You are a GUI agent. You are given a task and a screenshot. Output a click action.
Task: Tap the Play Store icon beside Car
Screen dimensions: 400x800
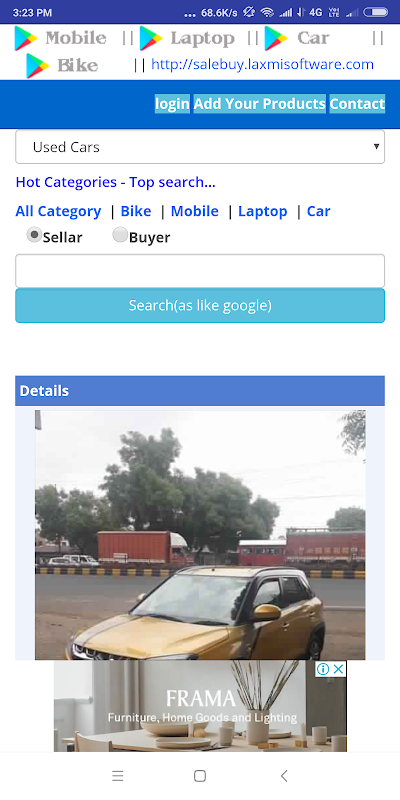276,38
